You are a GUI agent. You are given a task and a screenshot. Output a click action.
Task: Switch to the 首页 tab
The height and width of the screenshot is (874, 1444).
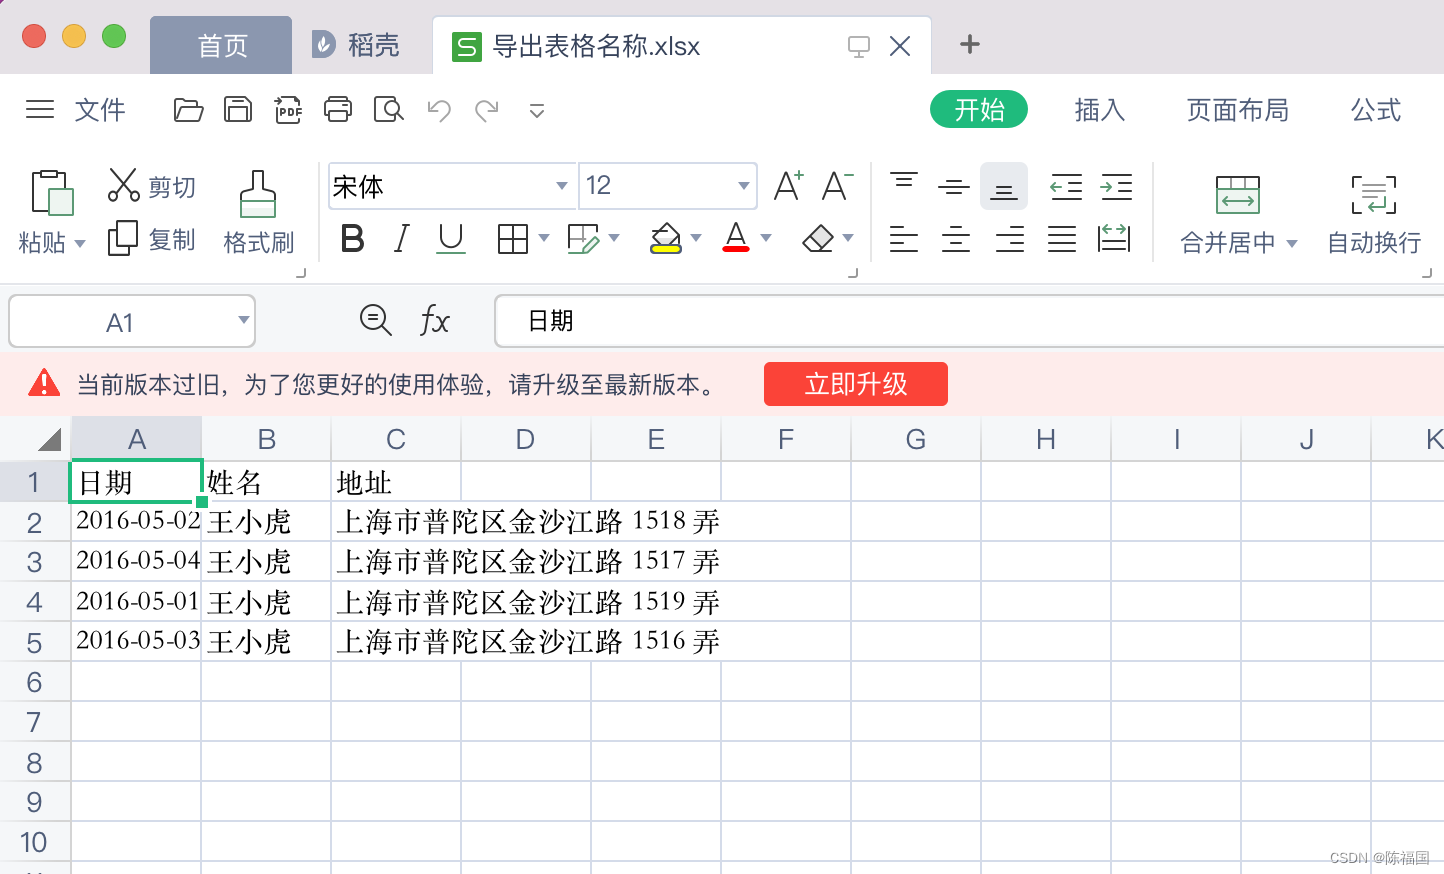click(221, 46)
